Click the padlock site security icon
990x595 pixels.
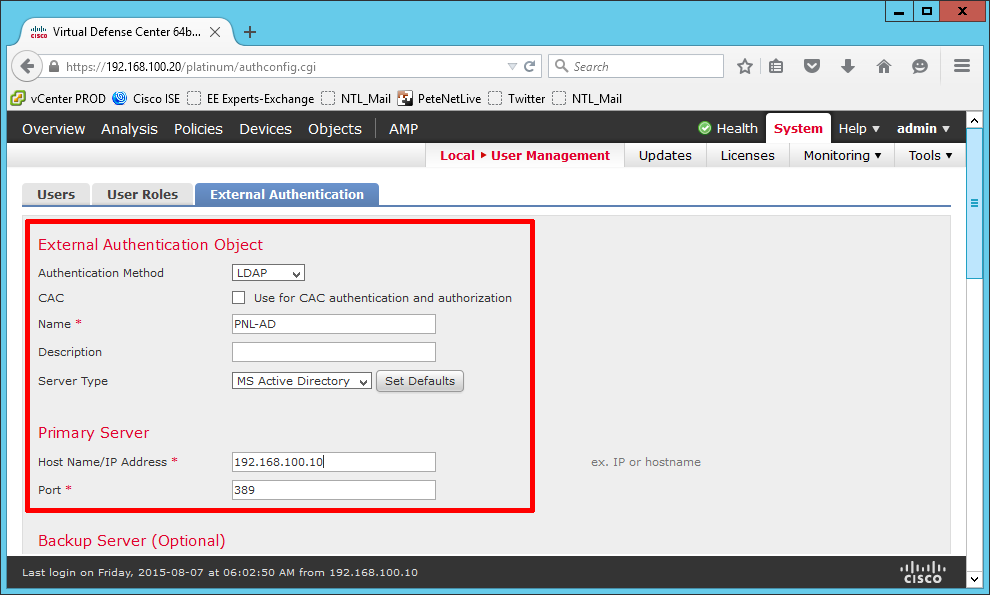click(x=54, y=66)
